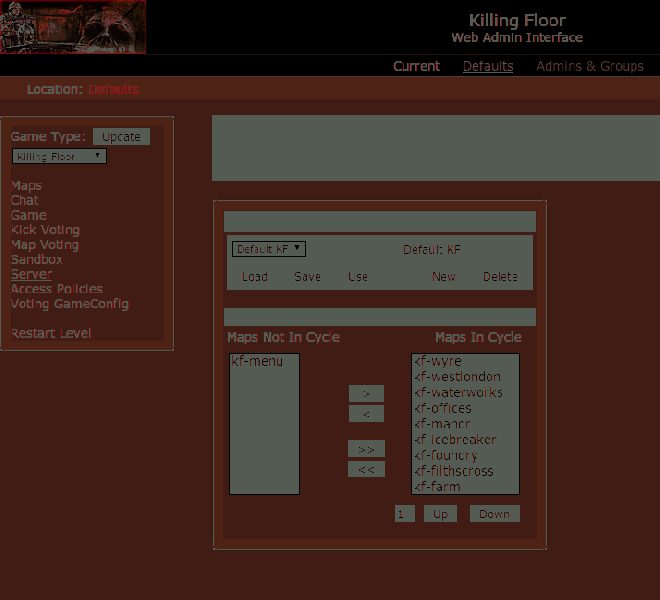The height and width of the screenshot is (600, 660).
Task: Select kf-menu in Maps Not In Cycle
Action: [x=264, y=361]
